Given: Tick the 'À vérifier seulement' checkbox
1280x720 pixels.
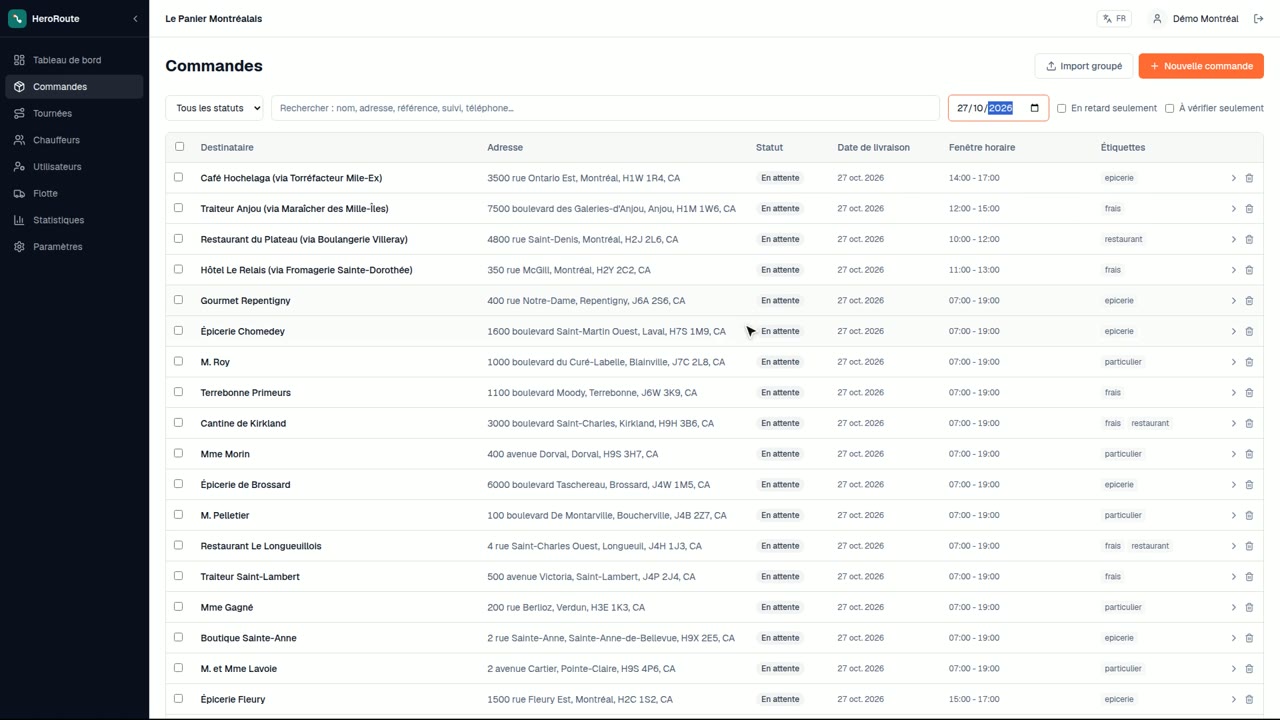Looking at the screenshot, I should (x=1170, y=108).
